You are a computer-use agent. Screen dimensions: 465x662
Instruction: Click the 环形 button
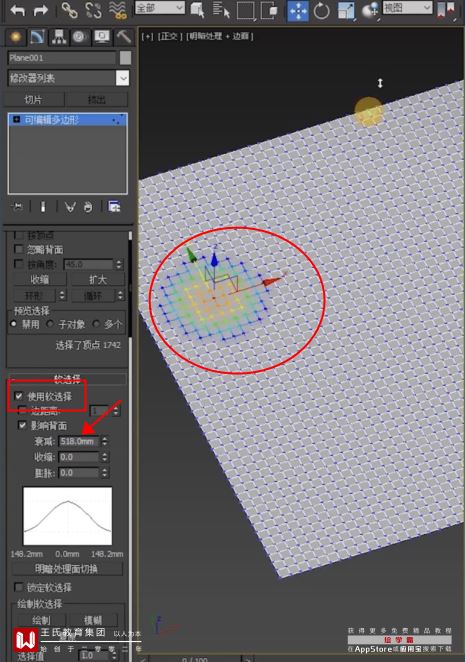[35, 295]
